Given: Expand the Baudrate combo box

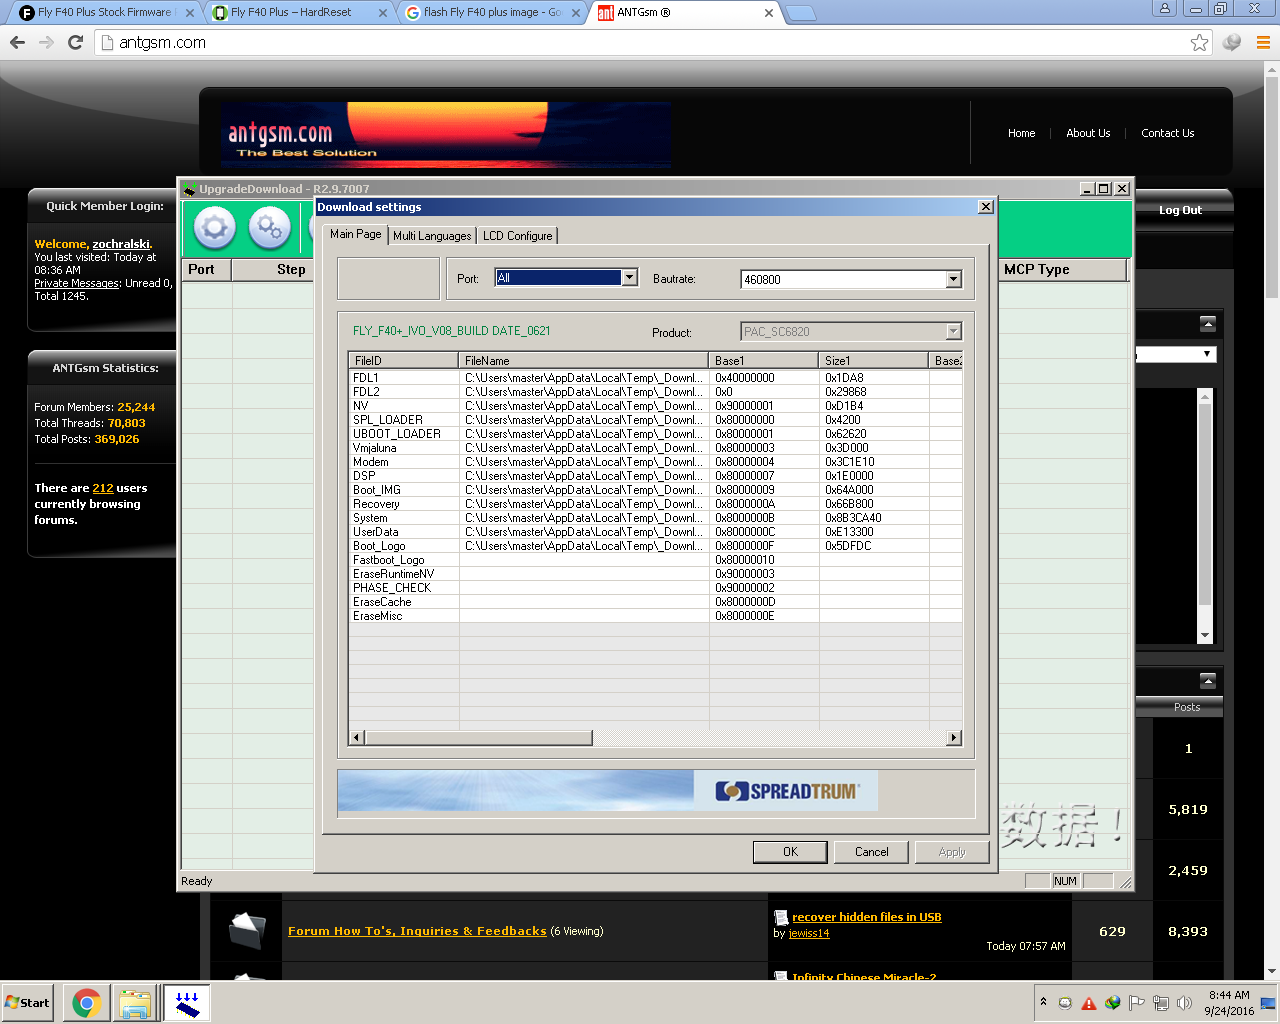Looking at the screenshot, I should (x=953, y=280).
